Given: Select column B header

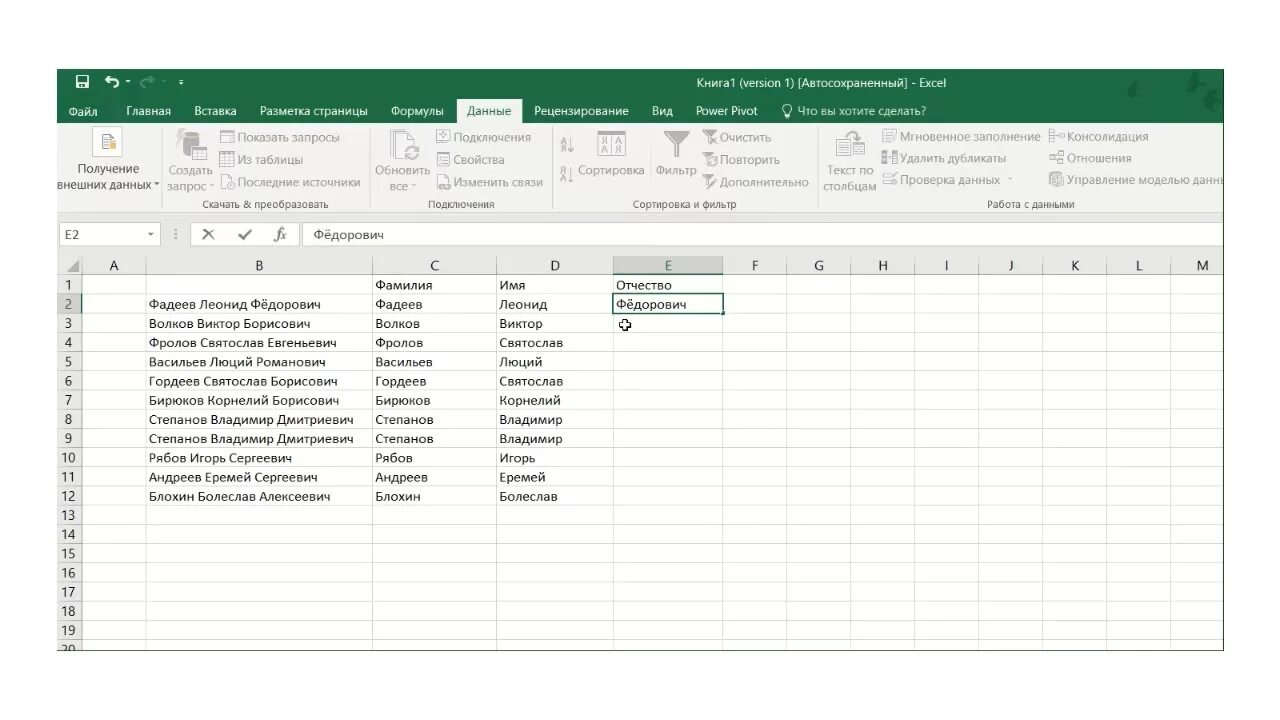Looking at the screenshot, I should pyautogui.click(x=259, y=266).
